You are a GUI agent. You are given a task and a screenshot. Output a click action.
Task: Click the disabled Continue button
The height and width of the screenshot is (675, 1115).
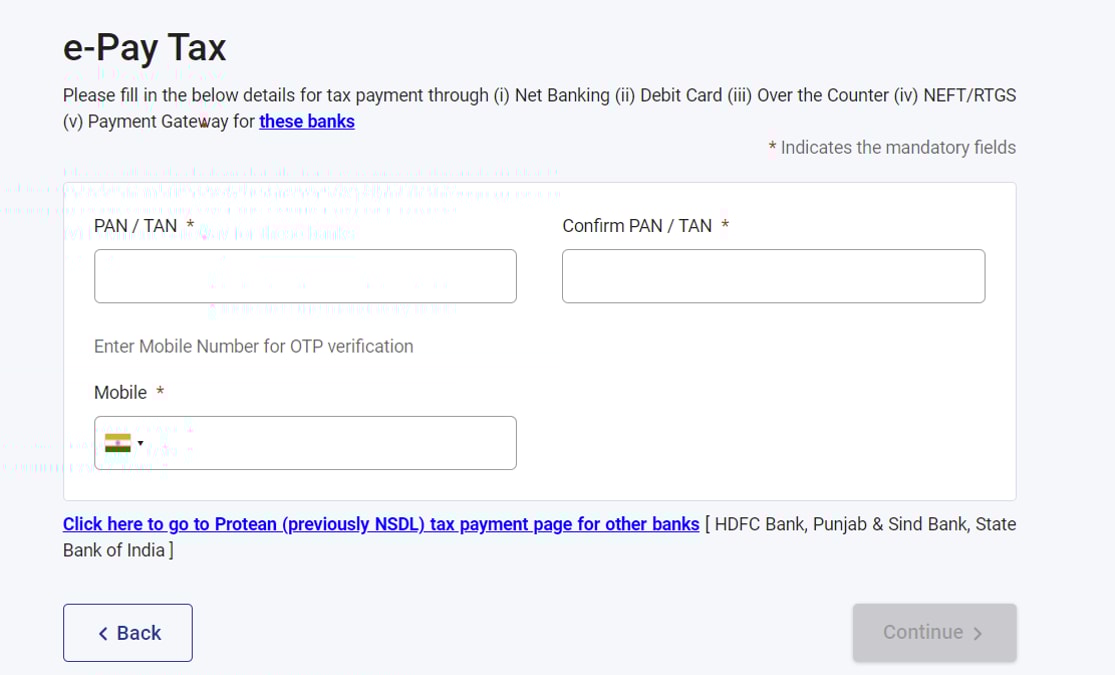(934, 632)
